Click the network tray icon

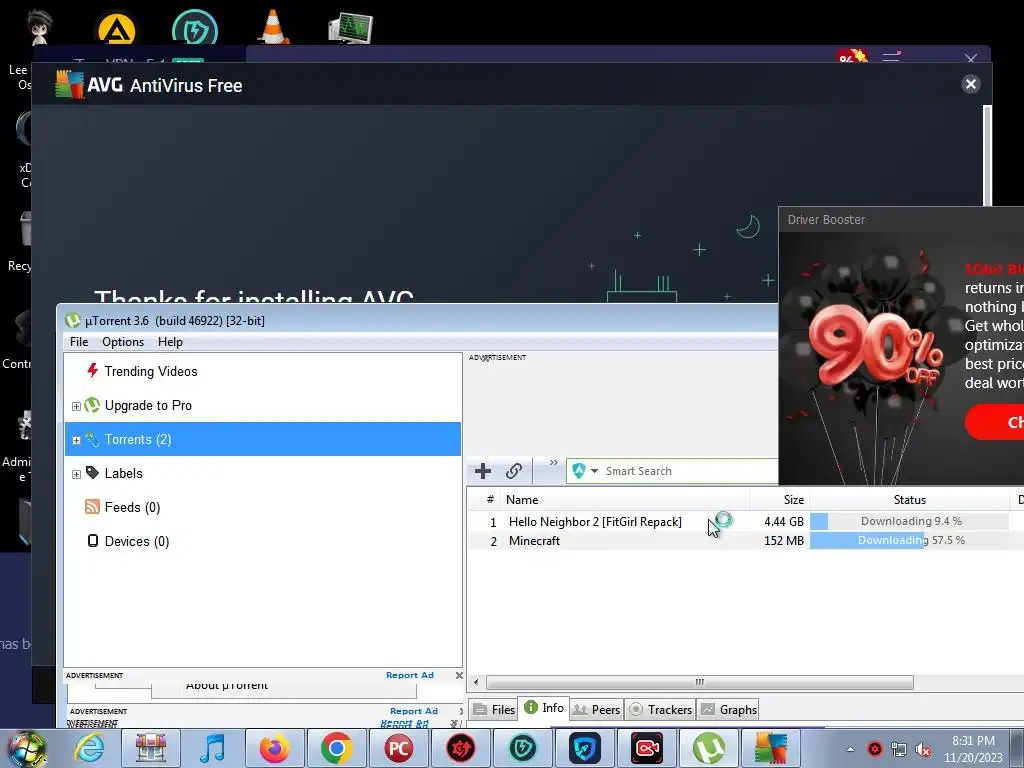click(899, 750)
